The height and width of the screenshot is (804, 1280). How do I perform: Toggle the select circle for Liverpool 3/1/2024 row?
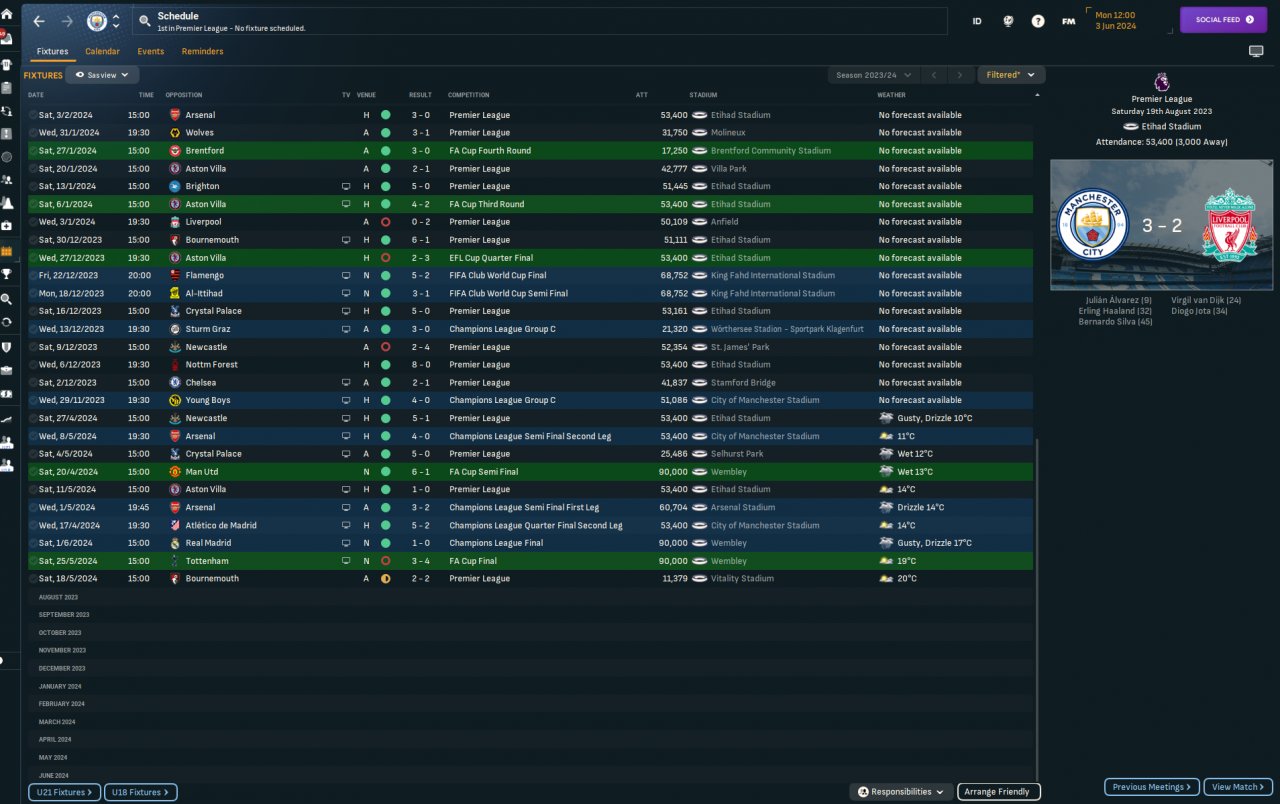pos(33,222)
